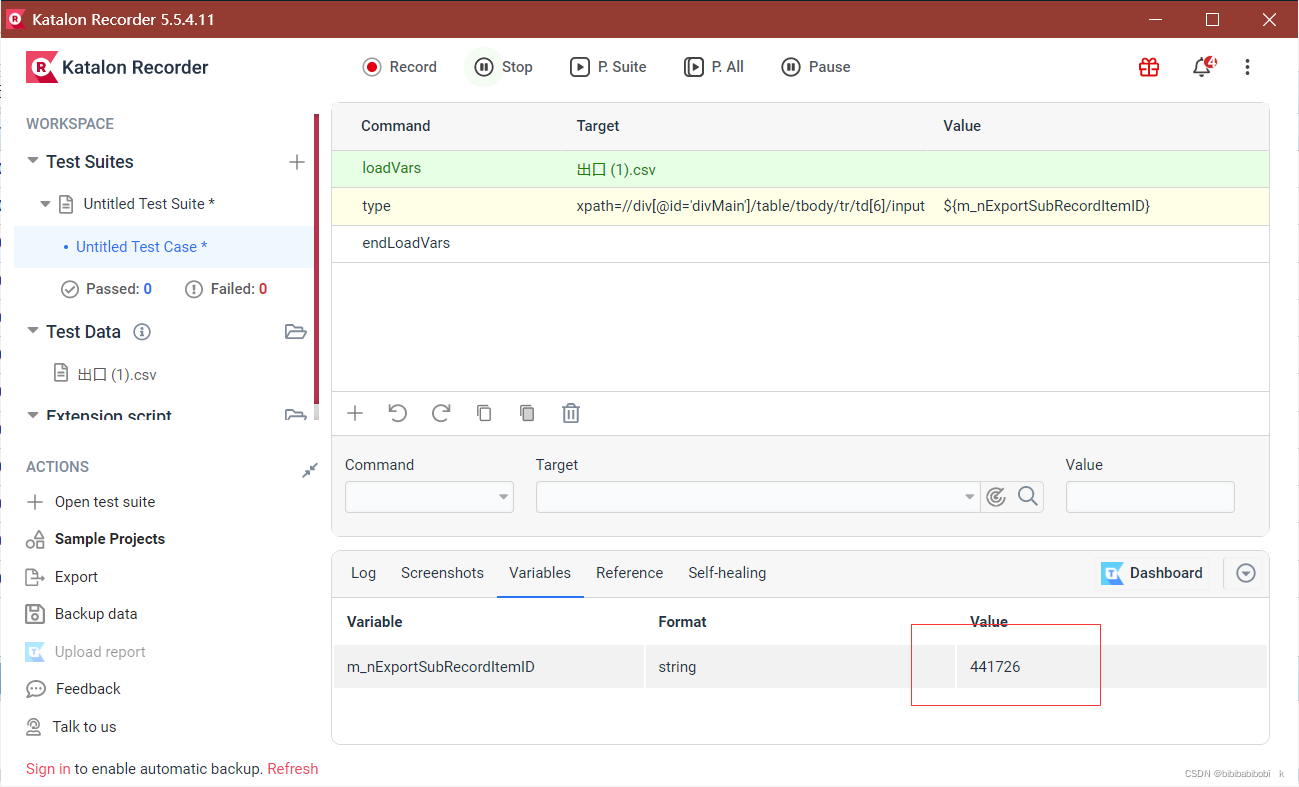The image size is (1299, 787).
Task: Collapse the Extension script section
Action: pyautogui.click(x=33, y=414)
